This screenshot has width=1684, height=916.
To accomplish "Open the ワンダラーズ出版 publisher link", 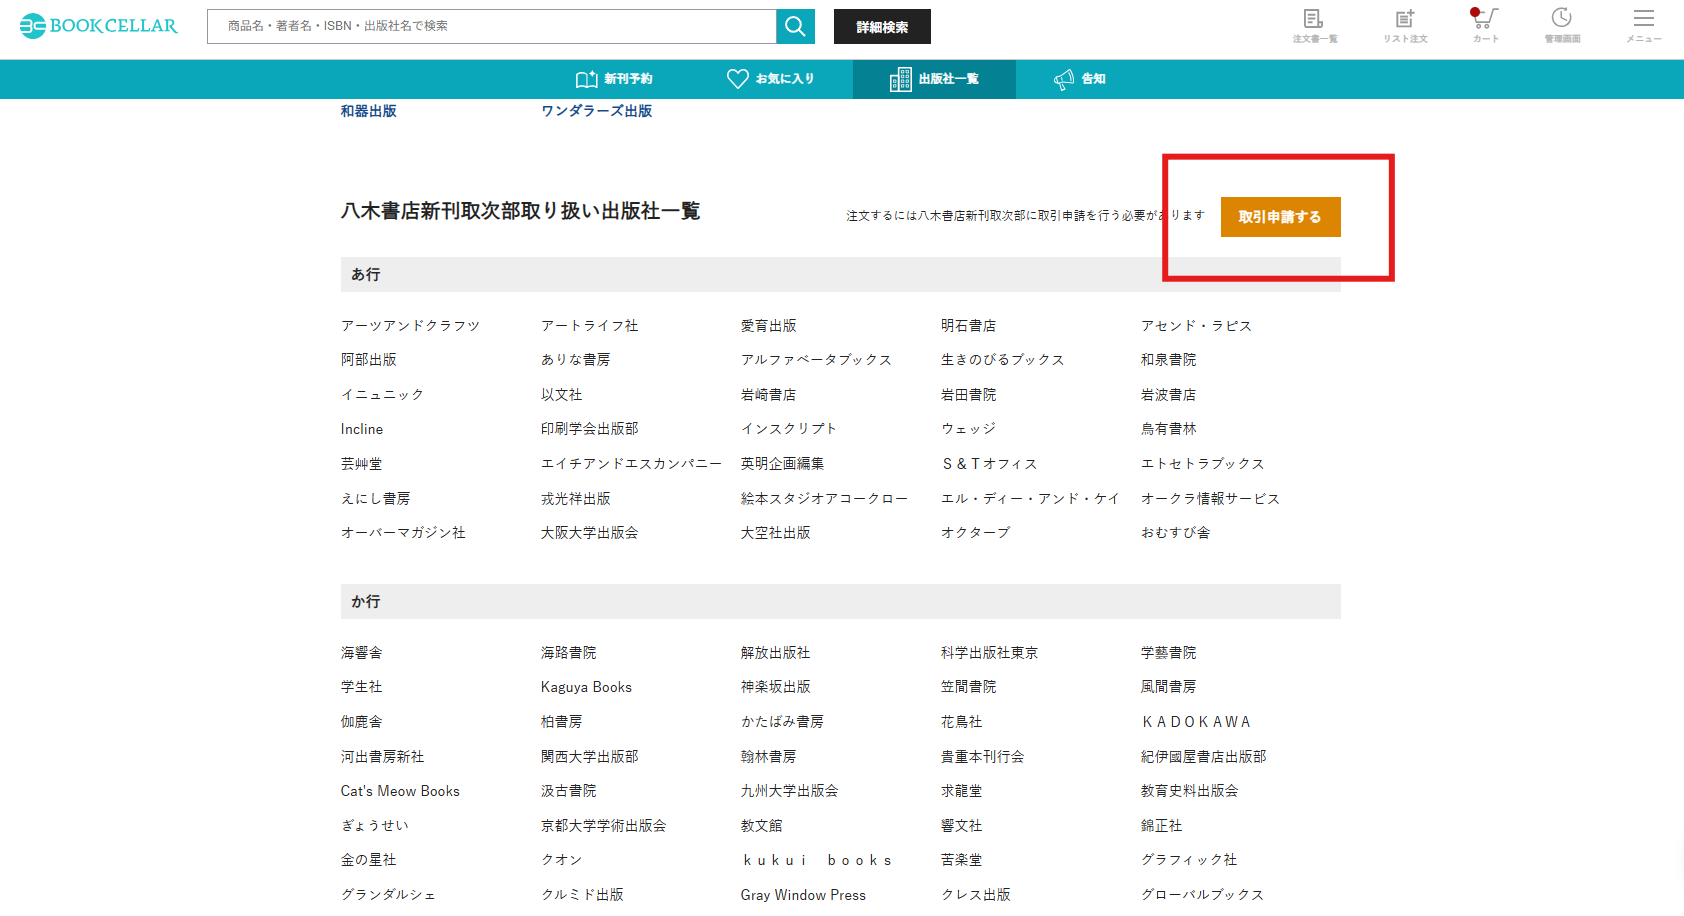I will coord(596,111).
